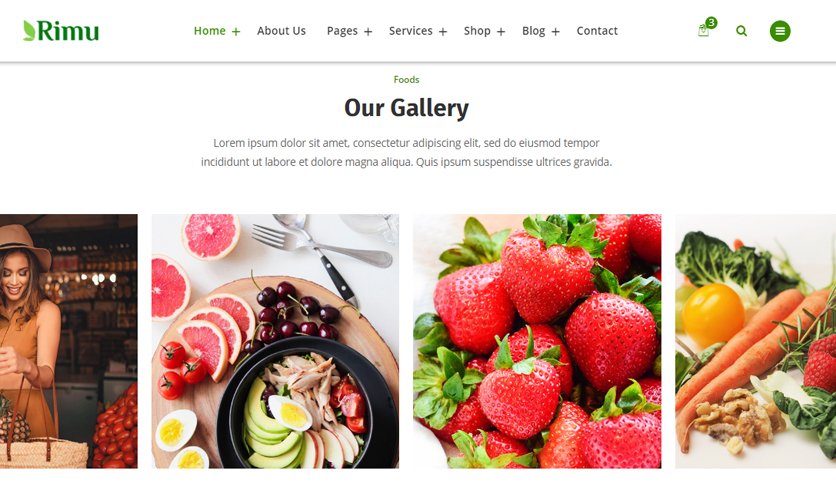The width and height of the screenshot is (836, 484).
Task: Open the strawberries gallery image
Action: pos(537,341)
